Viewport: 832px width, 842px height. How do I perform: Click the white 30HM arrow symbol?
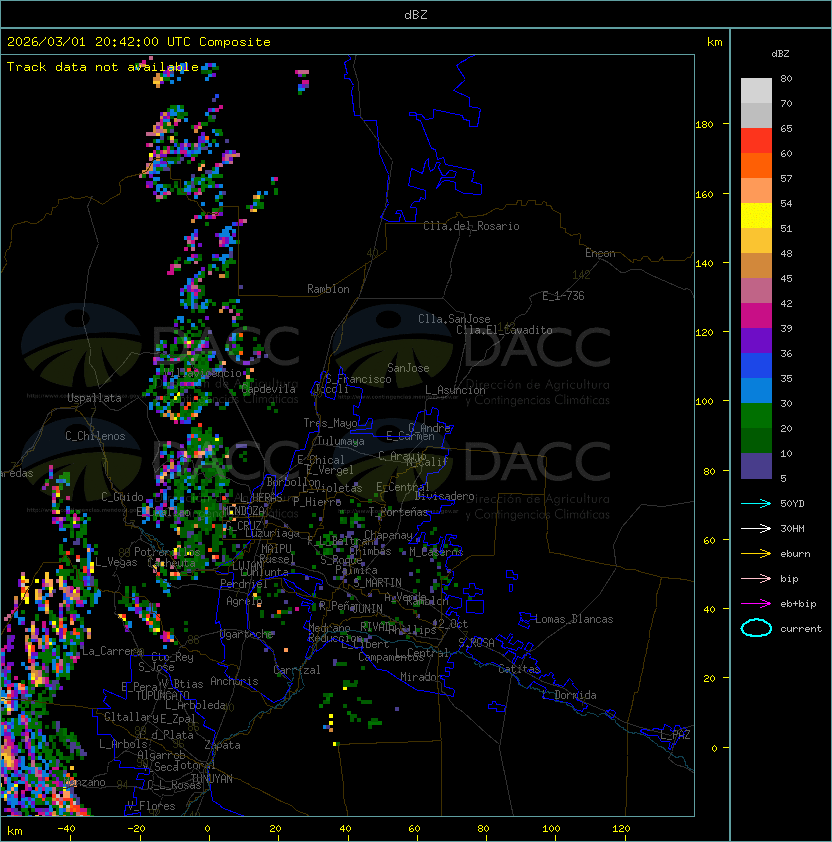(756, 528)
